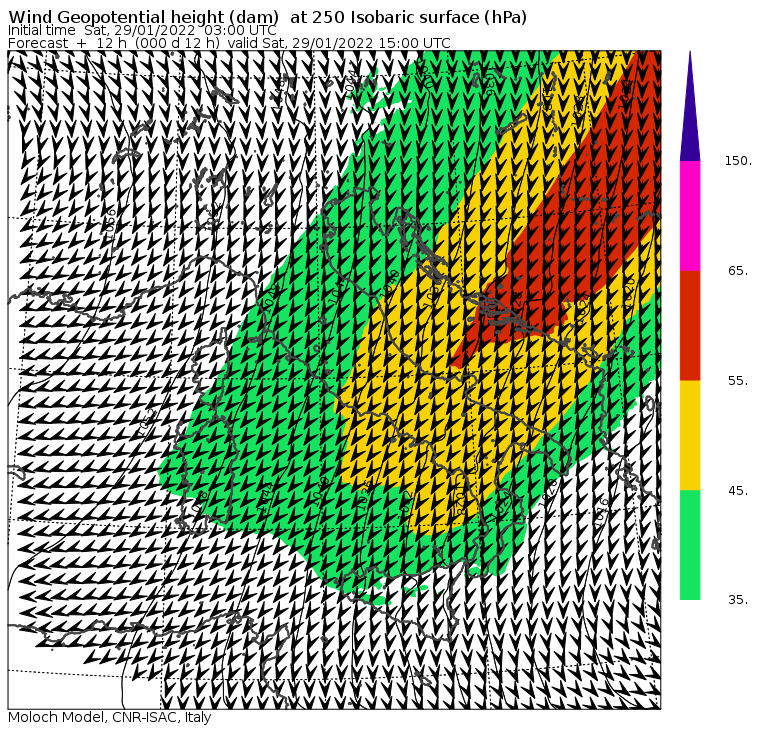Click the purple colorbar top arrow
Image resolution: width=760 pixels, height=731 pixels.
[690, 106]
